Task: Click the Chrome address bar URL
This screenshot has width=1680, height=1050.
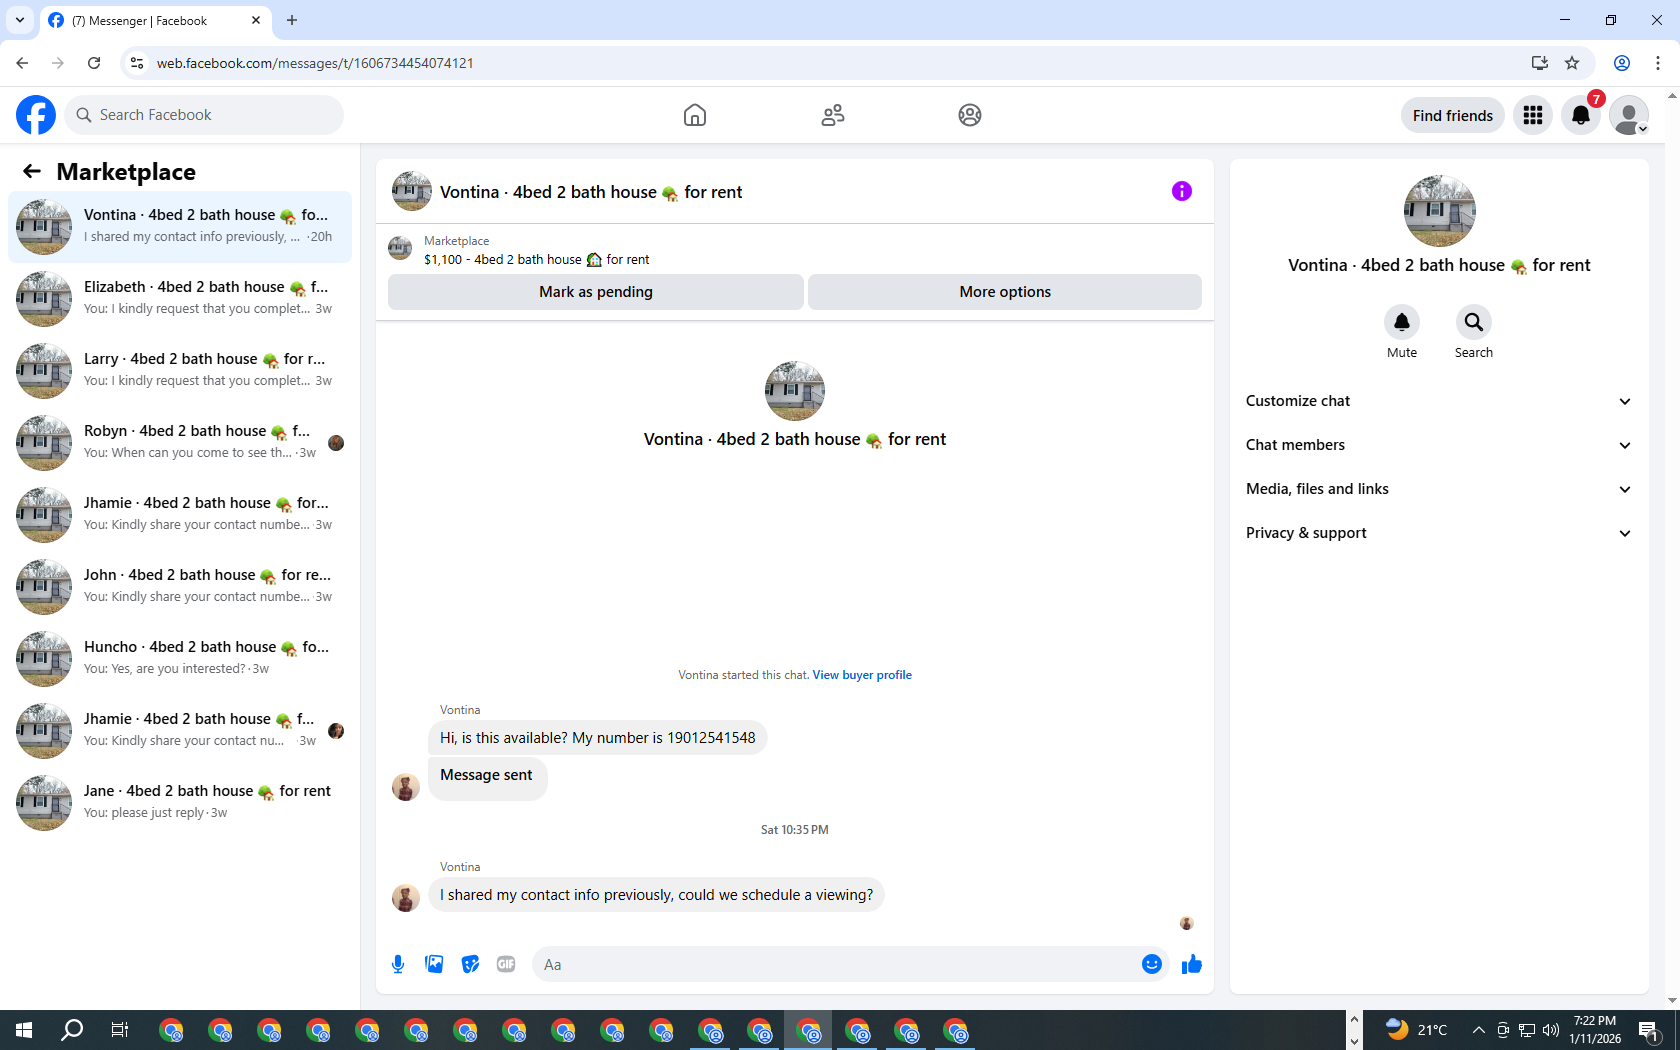Action: point(315,63)
